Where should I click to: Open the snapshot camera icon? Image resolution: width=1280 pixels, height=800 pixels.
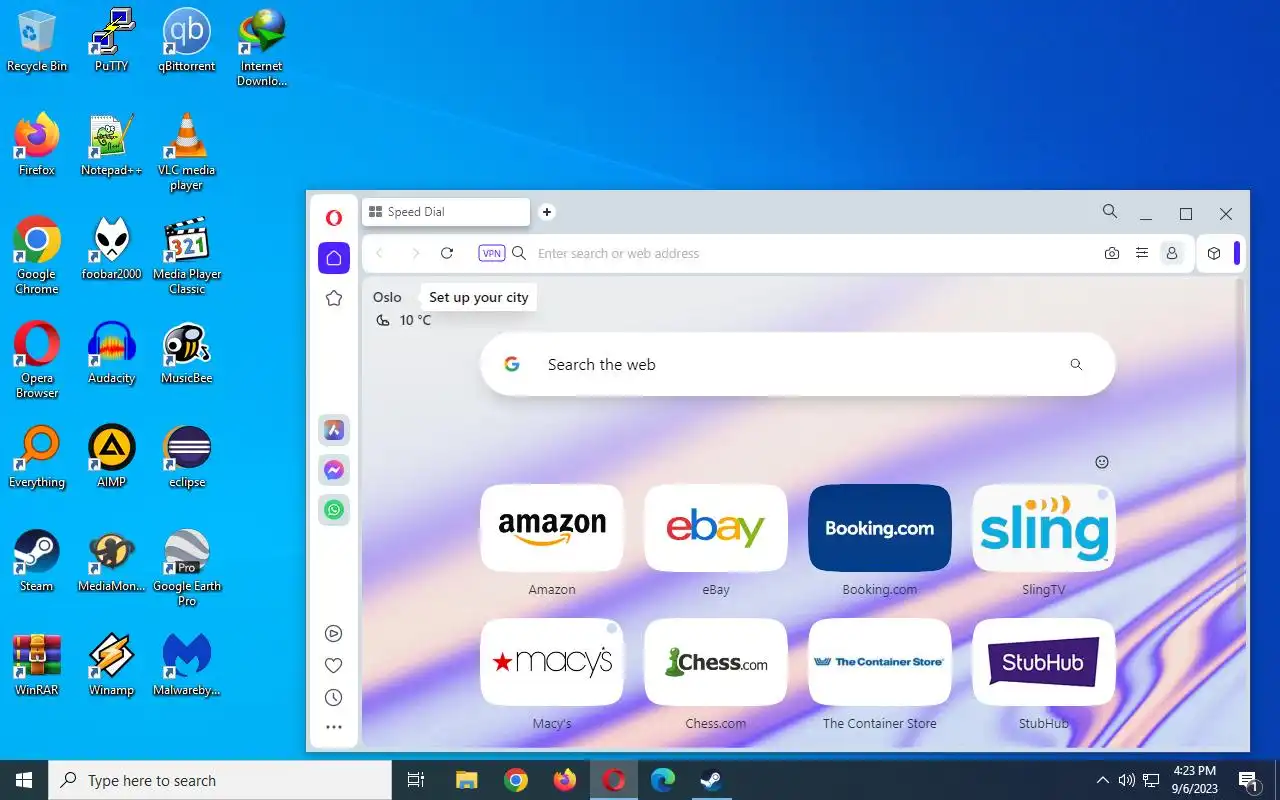[x=1112, y=254]
